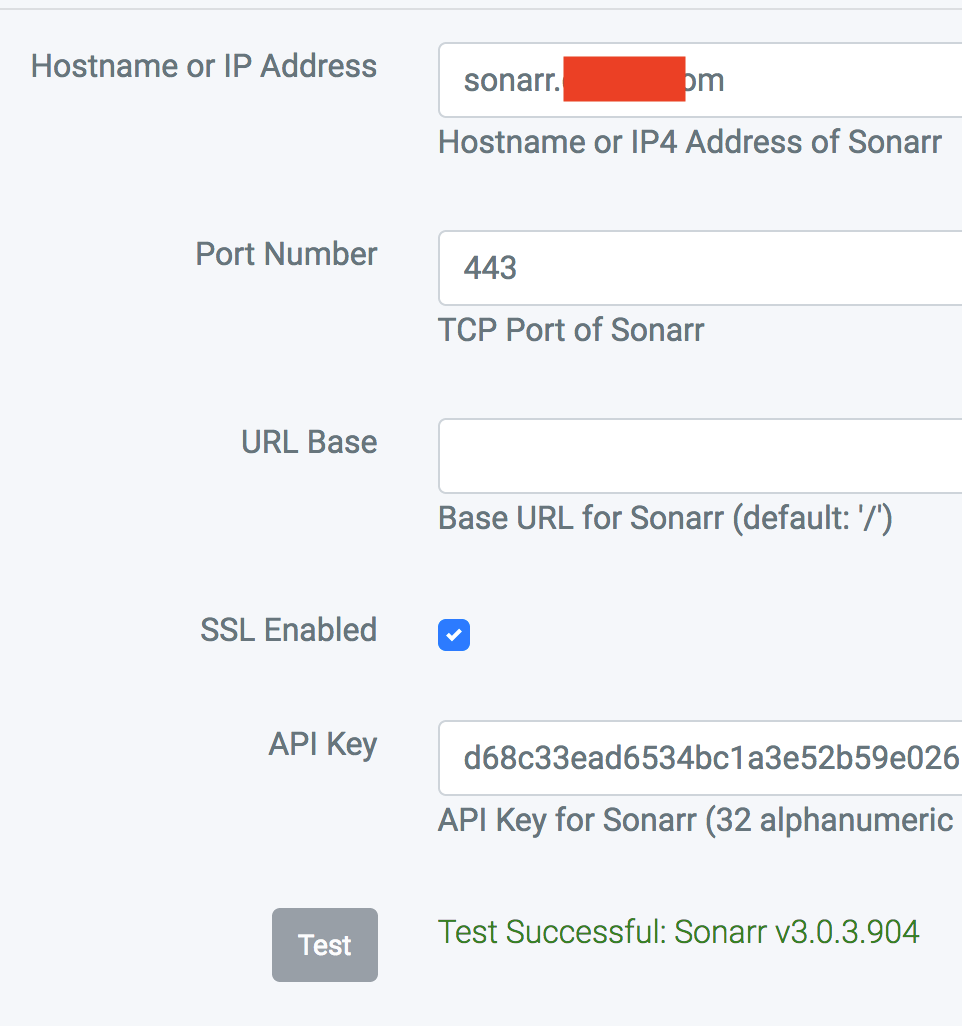The image size is (962, 1026).
Task: Click the horizontal divider line above the form
Action: (481, 9)
